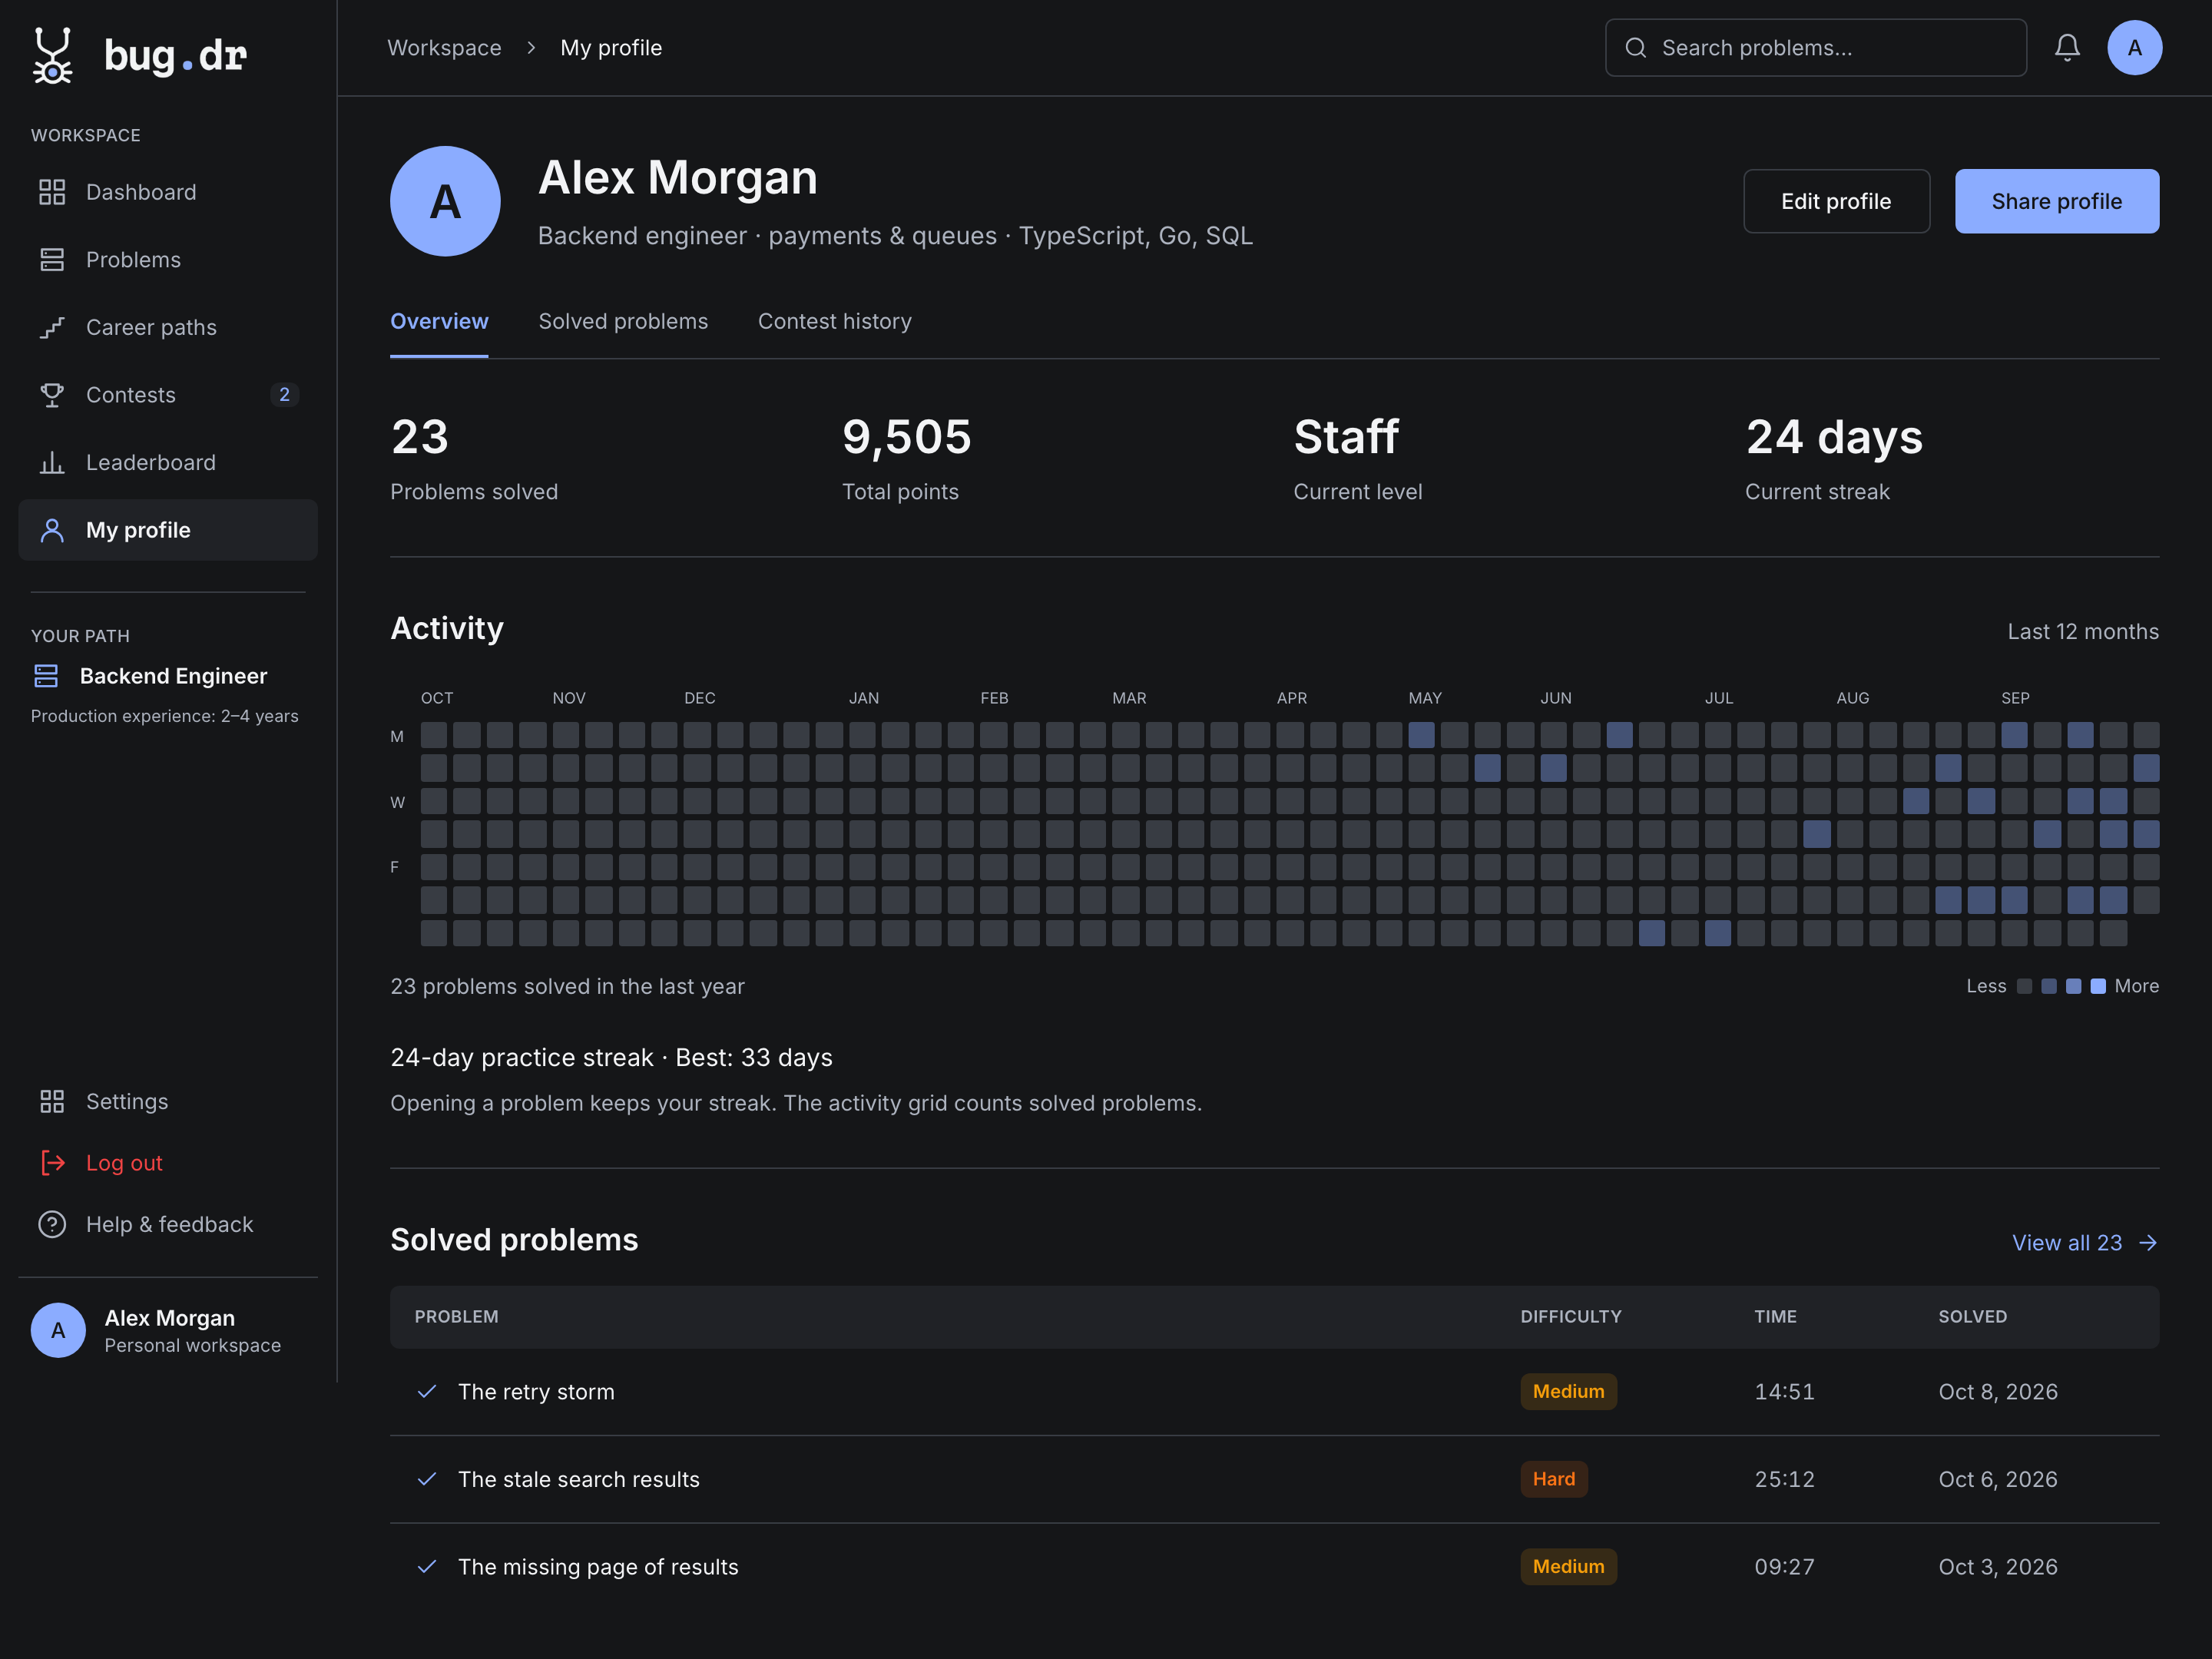The width and height of the screenshot is (2212, 1659).
Task: Open Help & feedback
Action: pos(168,1224)
